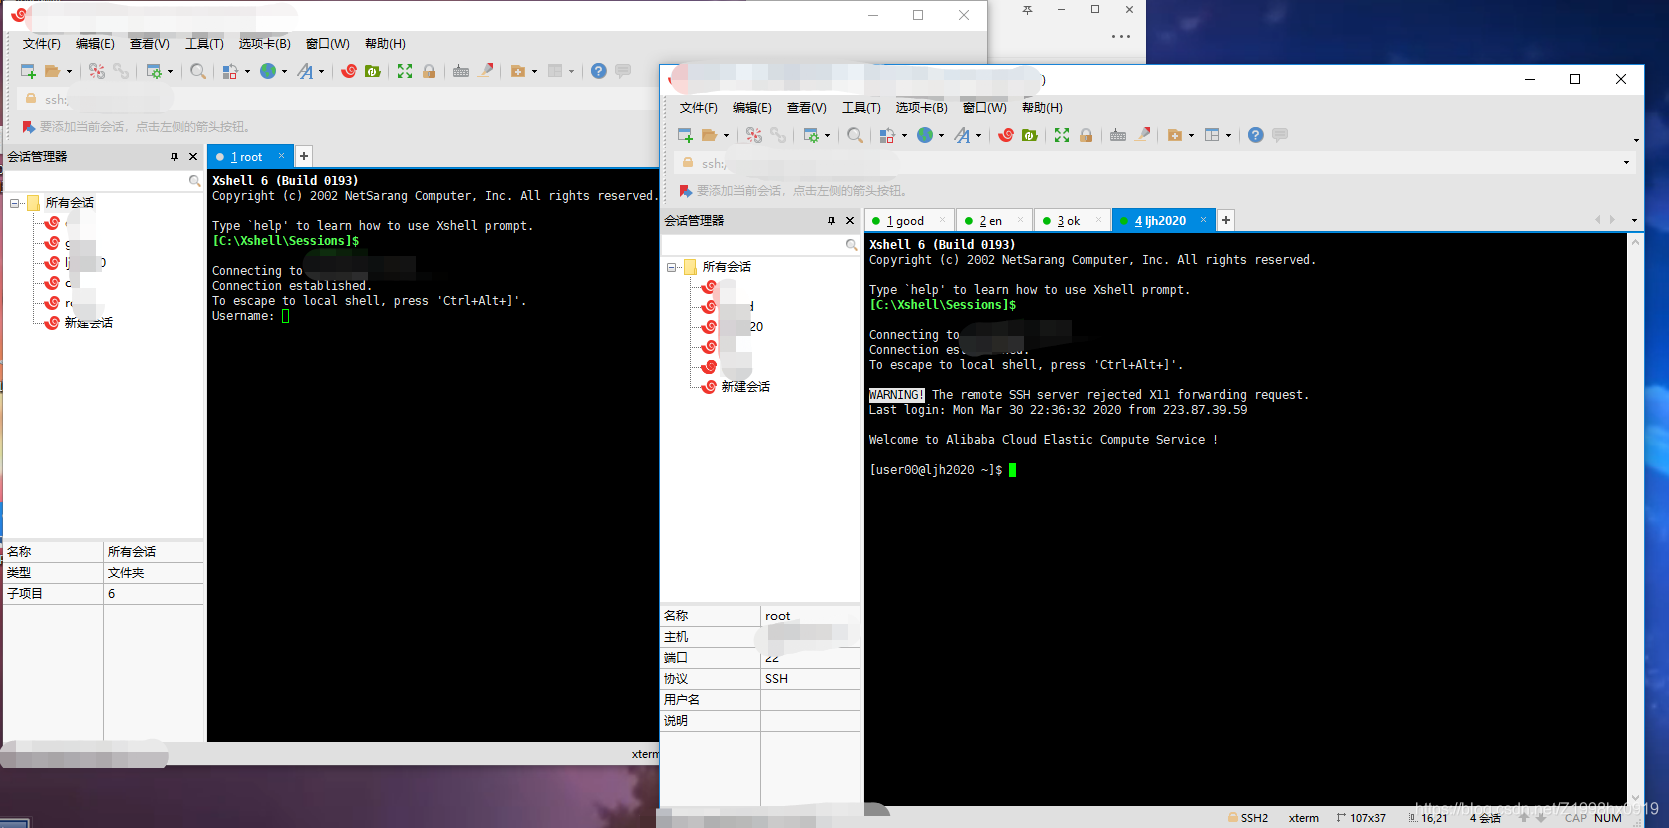
Task: Select 新建会话 item in front window tree
Action: point(745,387)
